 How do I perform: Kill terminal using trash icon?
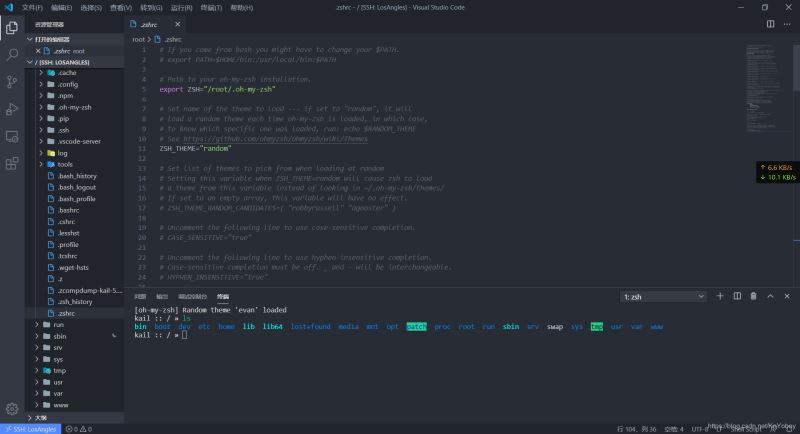(x=753, y=296)
